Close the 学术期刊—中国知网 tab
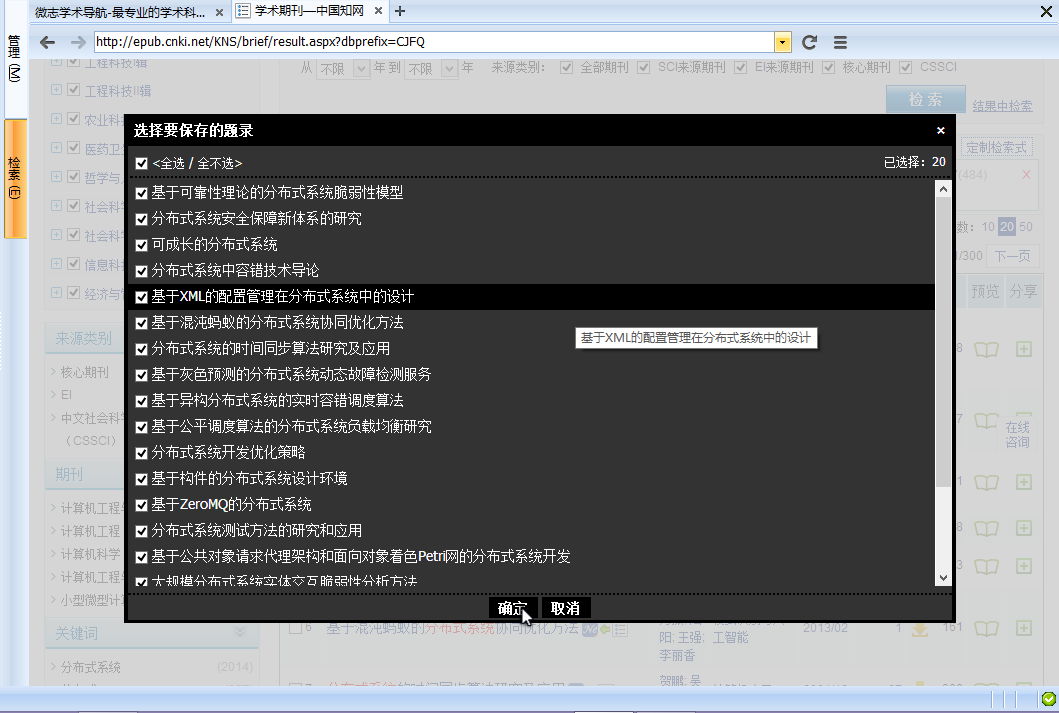 point(378,11)
